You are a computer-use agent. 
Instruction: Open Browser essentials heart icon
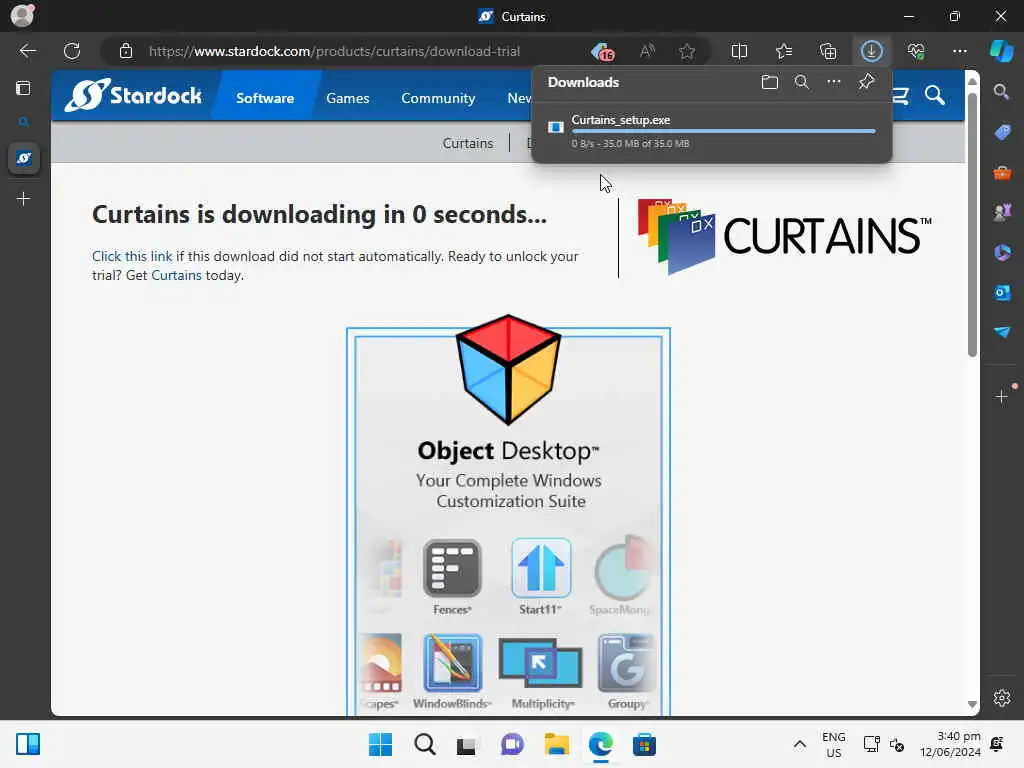[x=916, y=51]
